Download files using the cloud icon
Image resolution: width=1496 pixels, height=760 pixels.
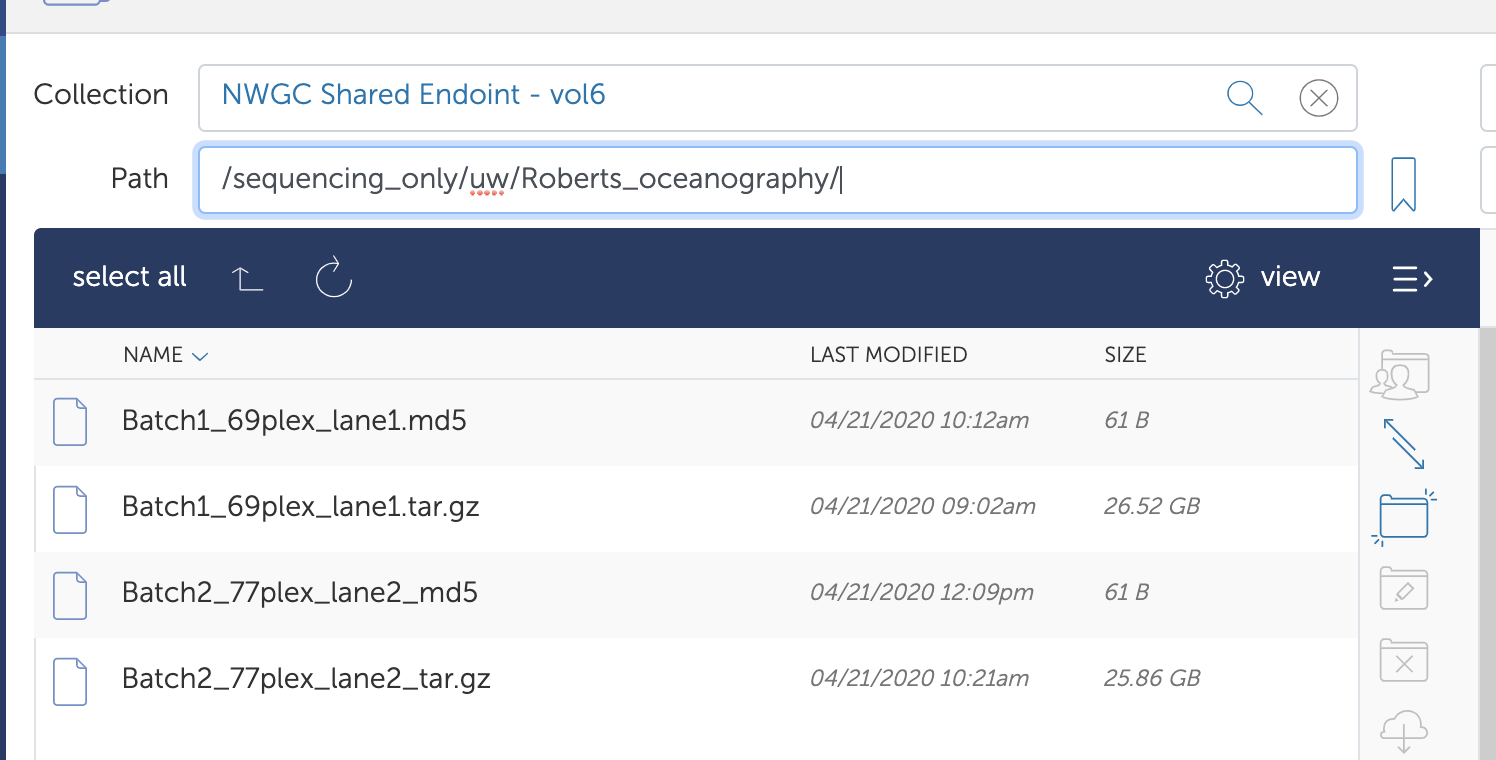coord(1403,730)
